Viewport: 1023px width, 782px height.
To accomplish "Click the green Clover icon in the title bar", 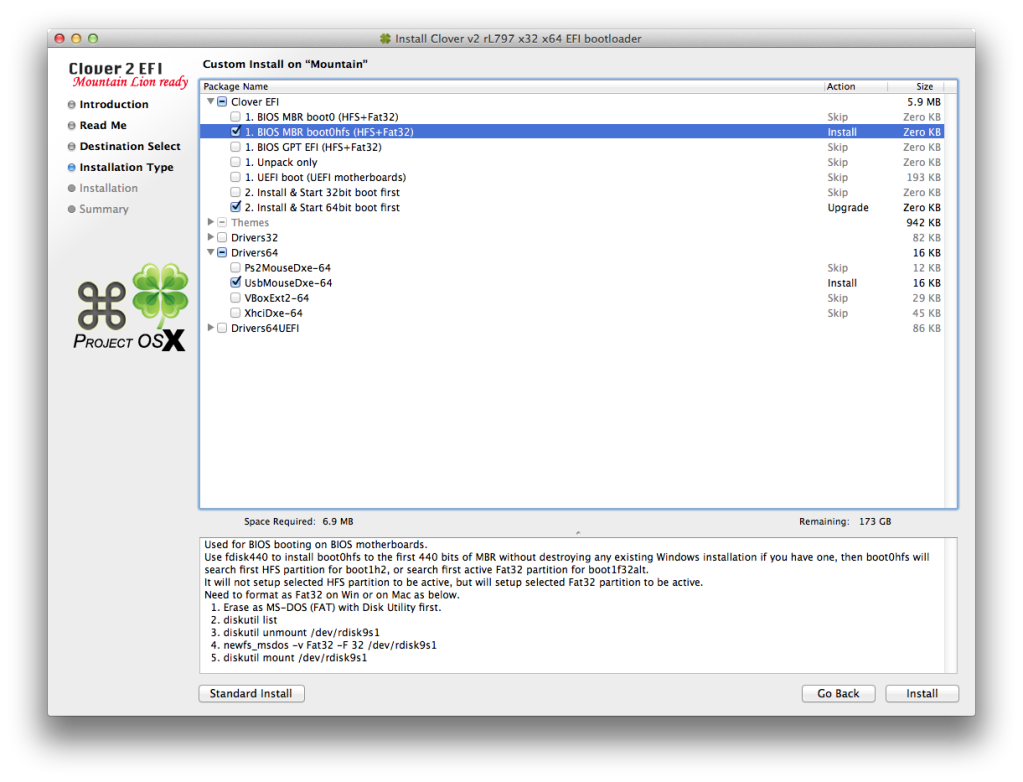I will point(385,38).
